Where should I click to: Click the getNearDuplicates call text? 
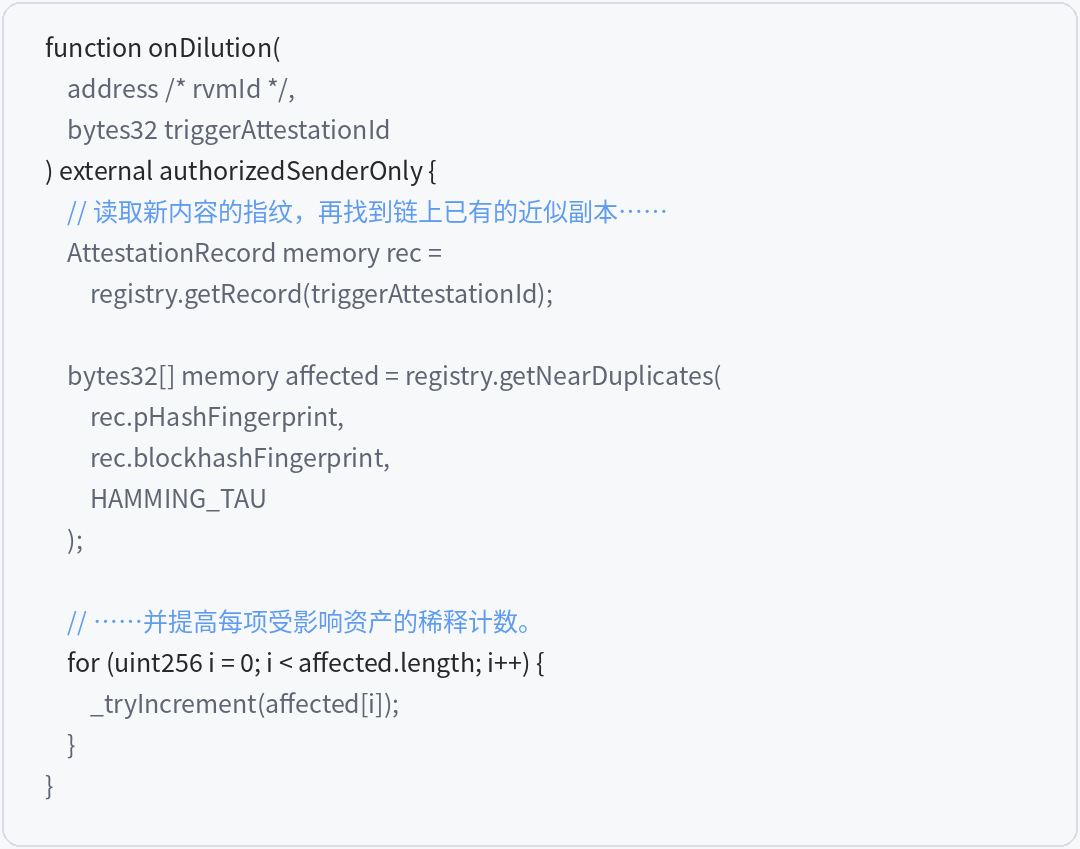coord(563,376)
